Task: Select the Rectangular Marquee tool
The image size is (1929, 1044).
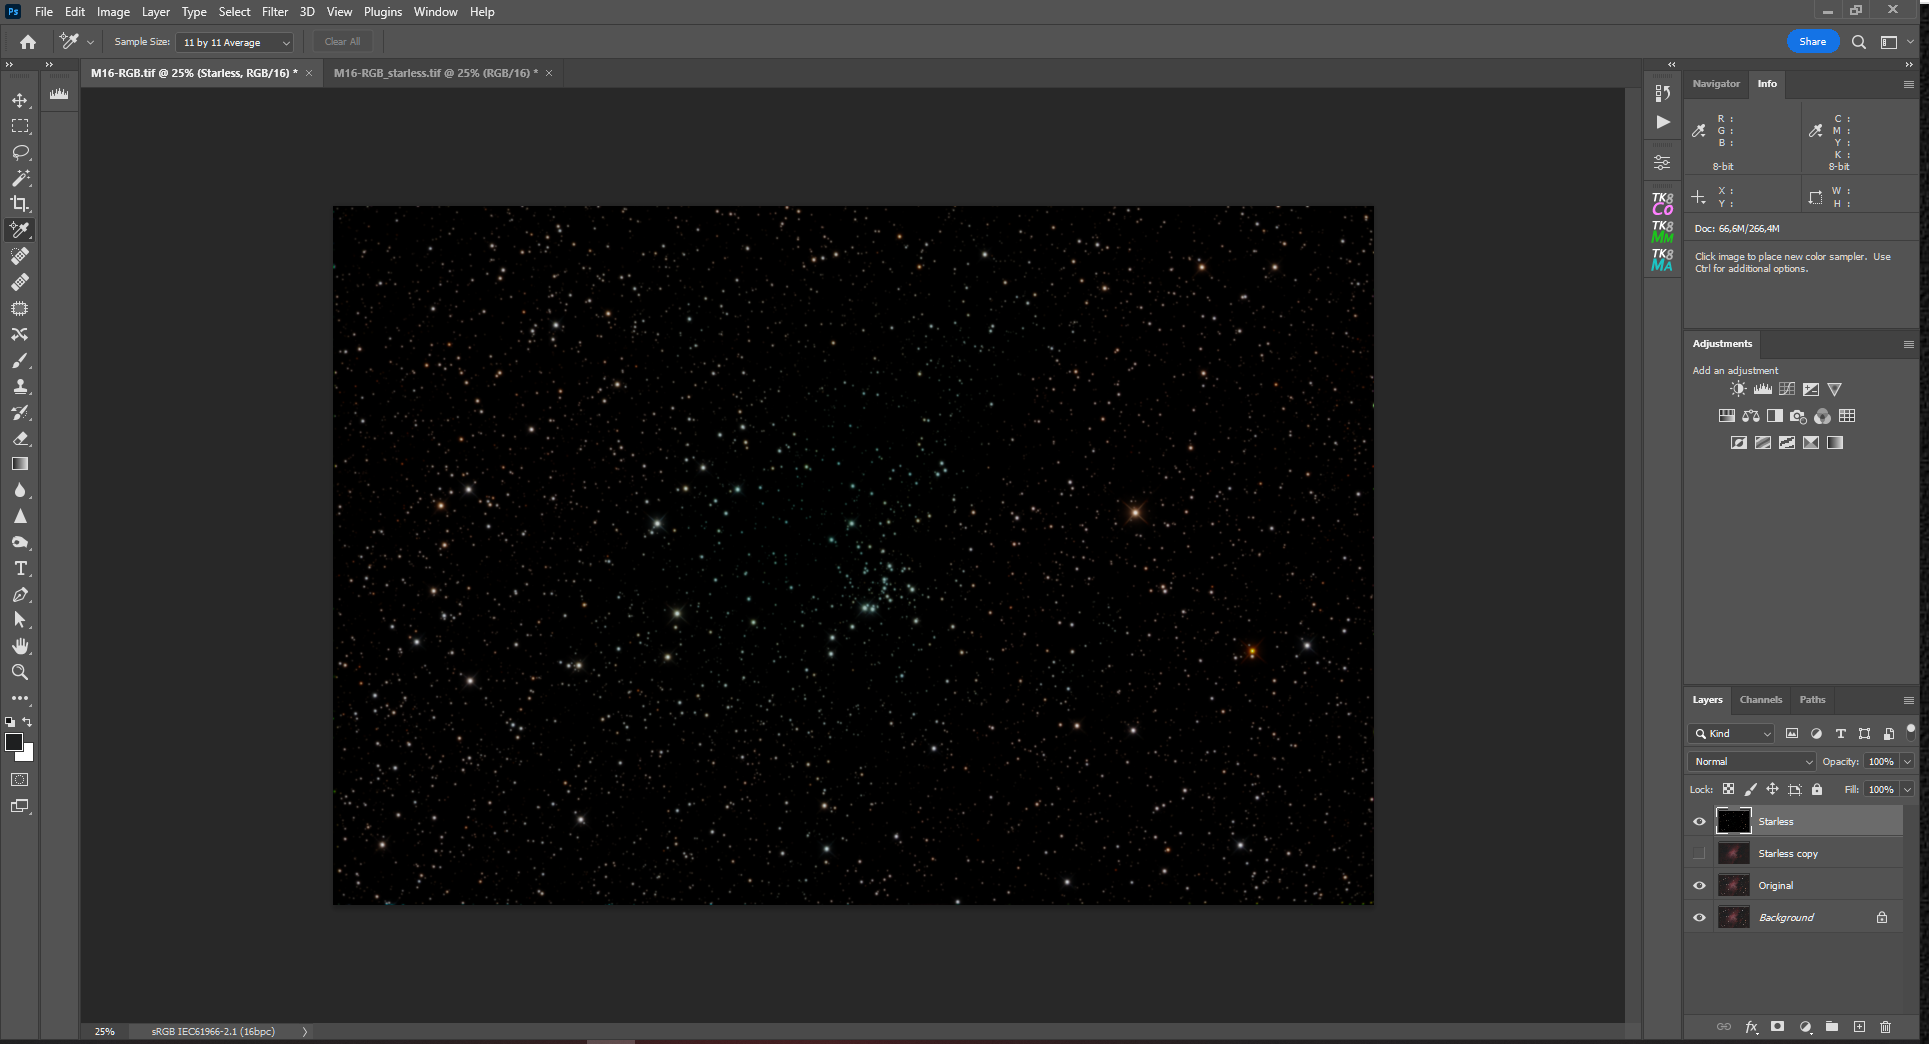Action: tap(20, 126)
